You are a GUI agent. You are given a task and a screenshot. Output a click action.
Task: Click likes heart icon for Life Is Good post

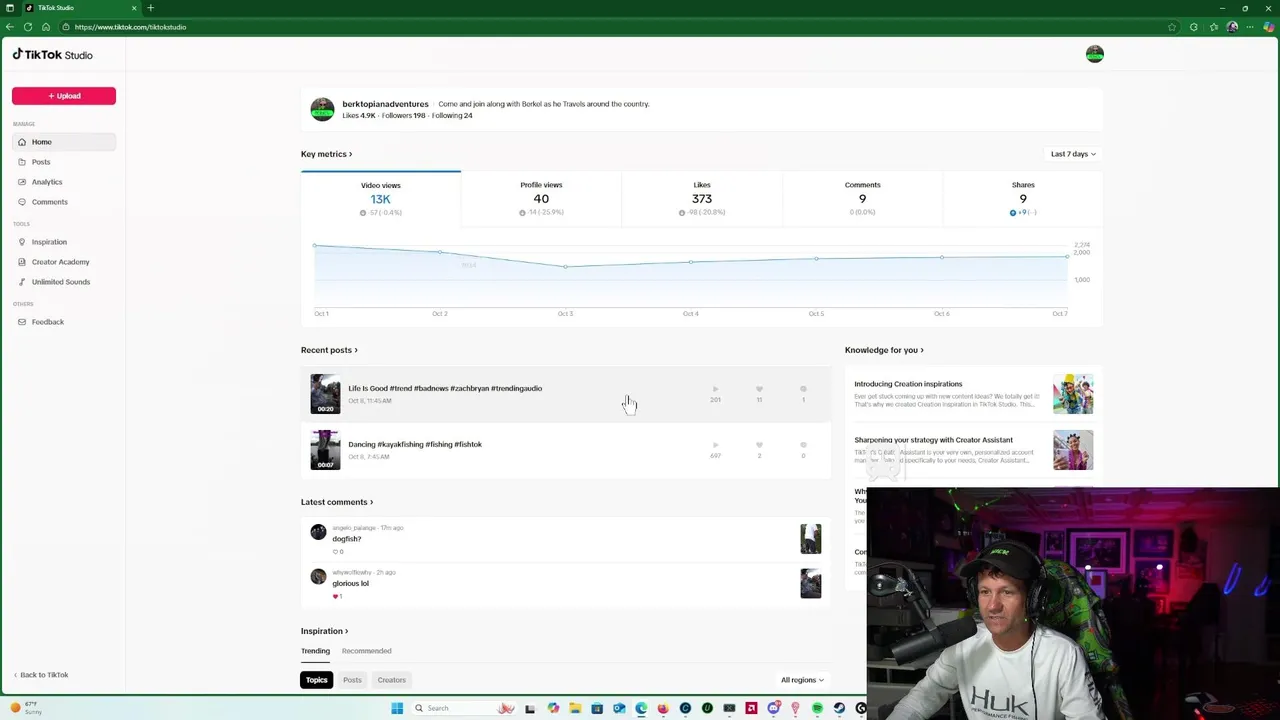pos(759,389)
